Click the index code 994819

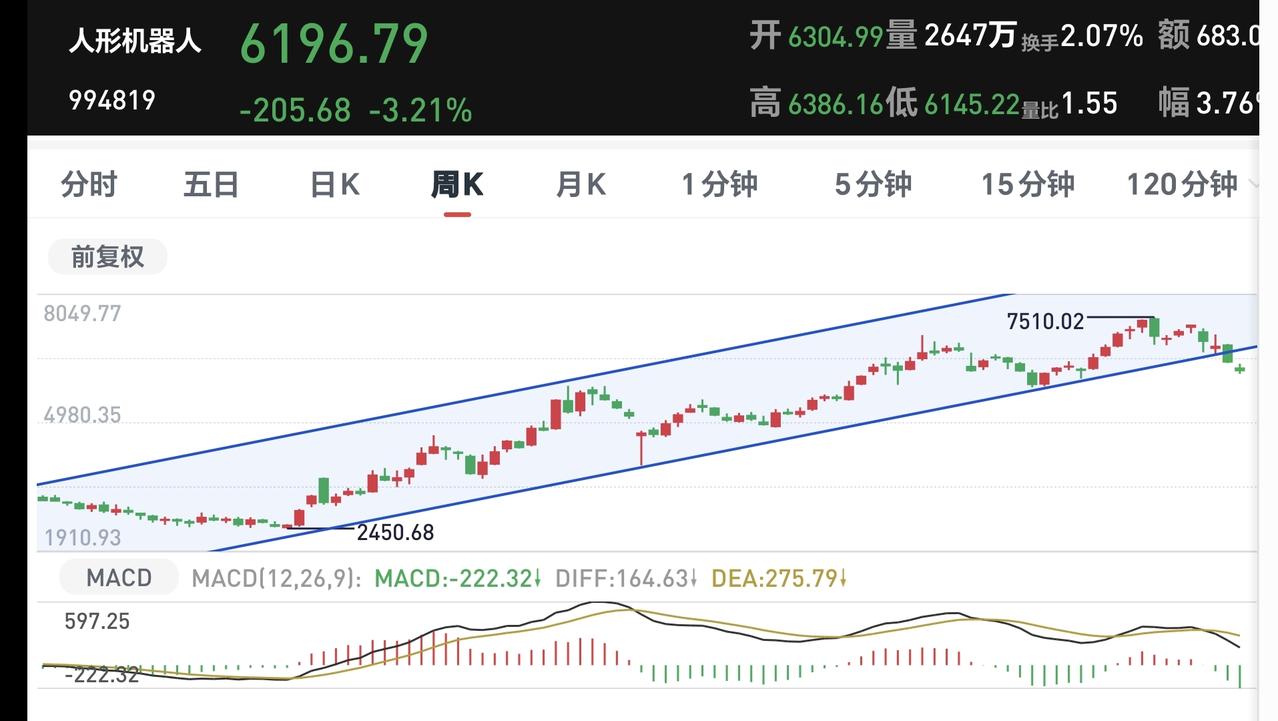111,100
